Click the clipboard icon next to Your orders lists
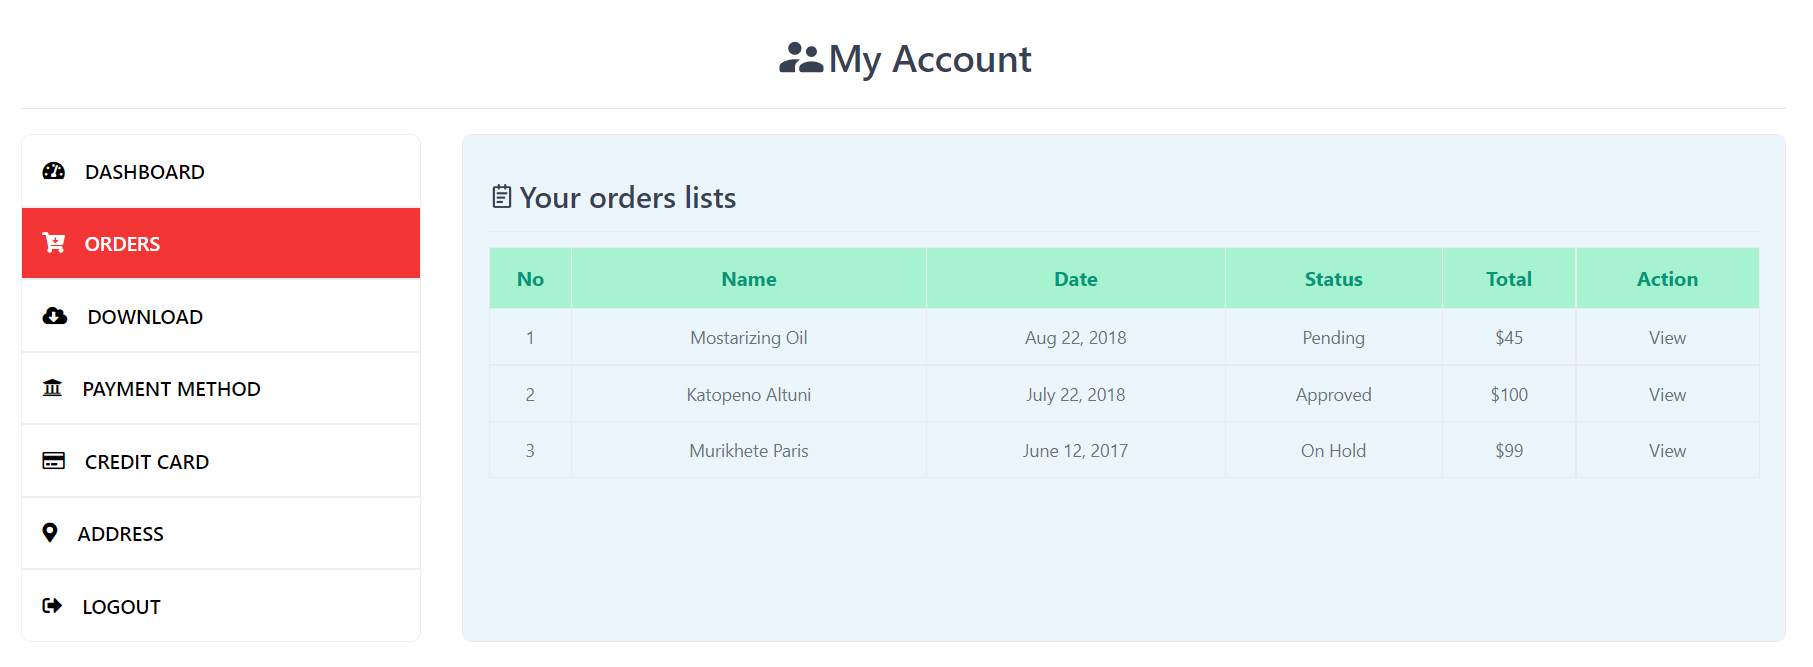The width and height of the screenshot is (1813, 667). 502,197
